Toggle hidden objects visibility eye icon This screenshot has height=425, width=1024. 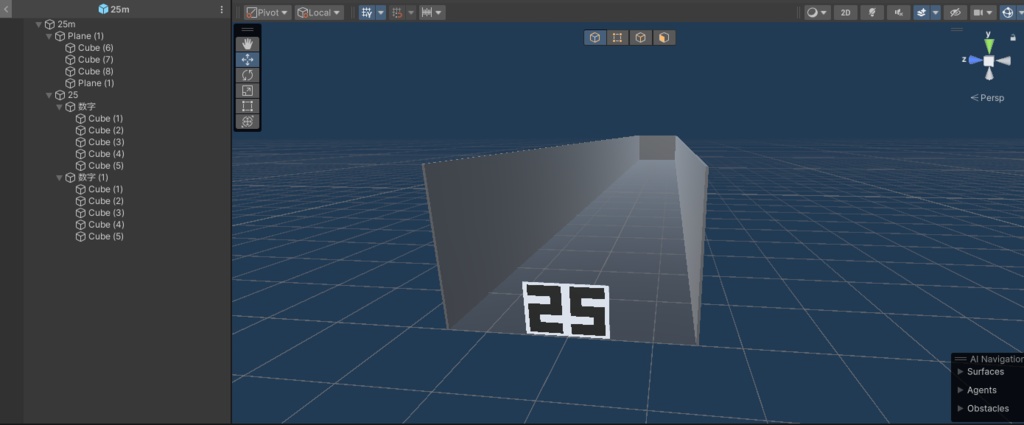point(955,12)
